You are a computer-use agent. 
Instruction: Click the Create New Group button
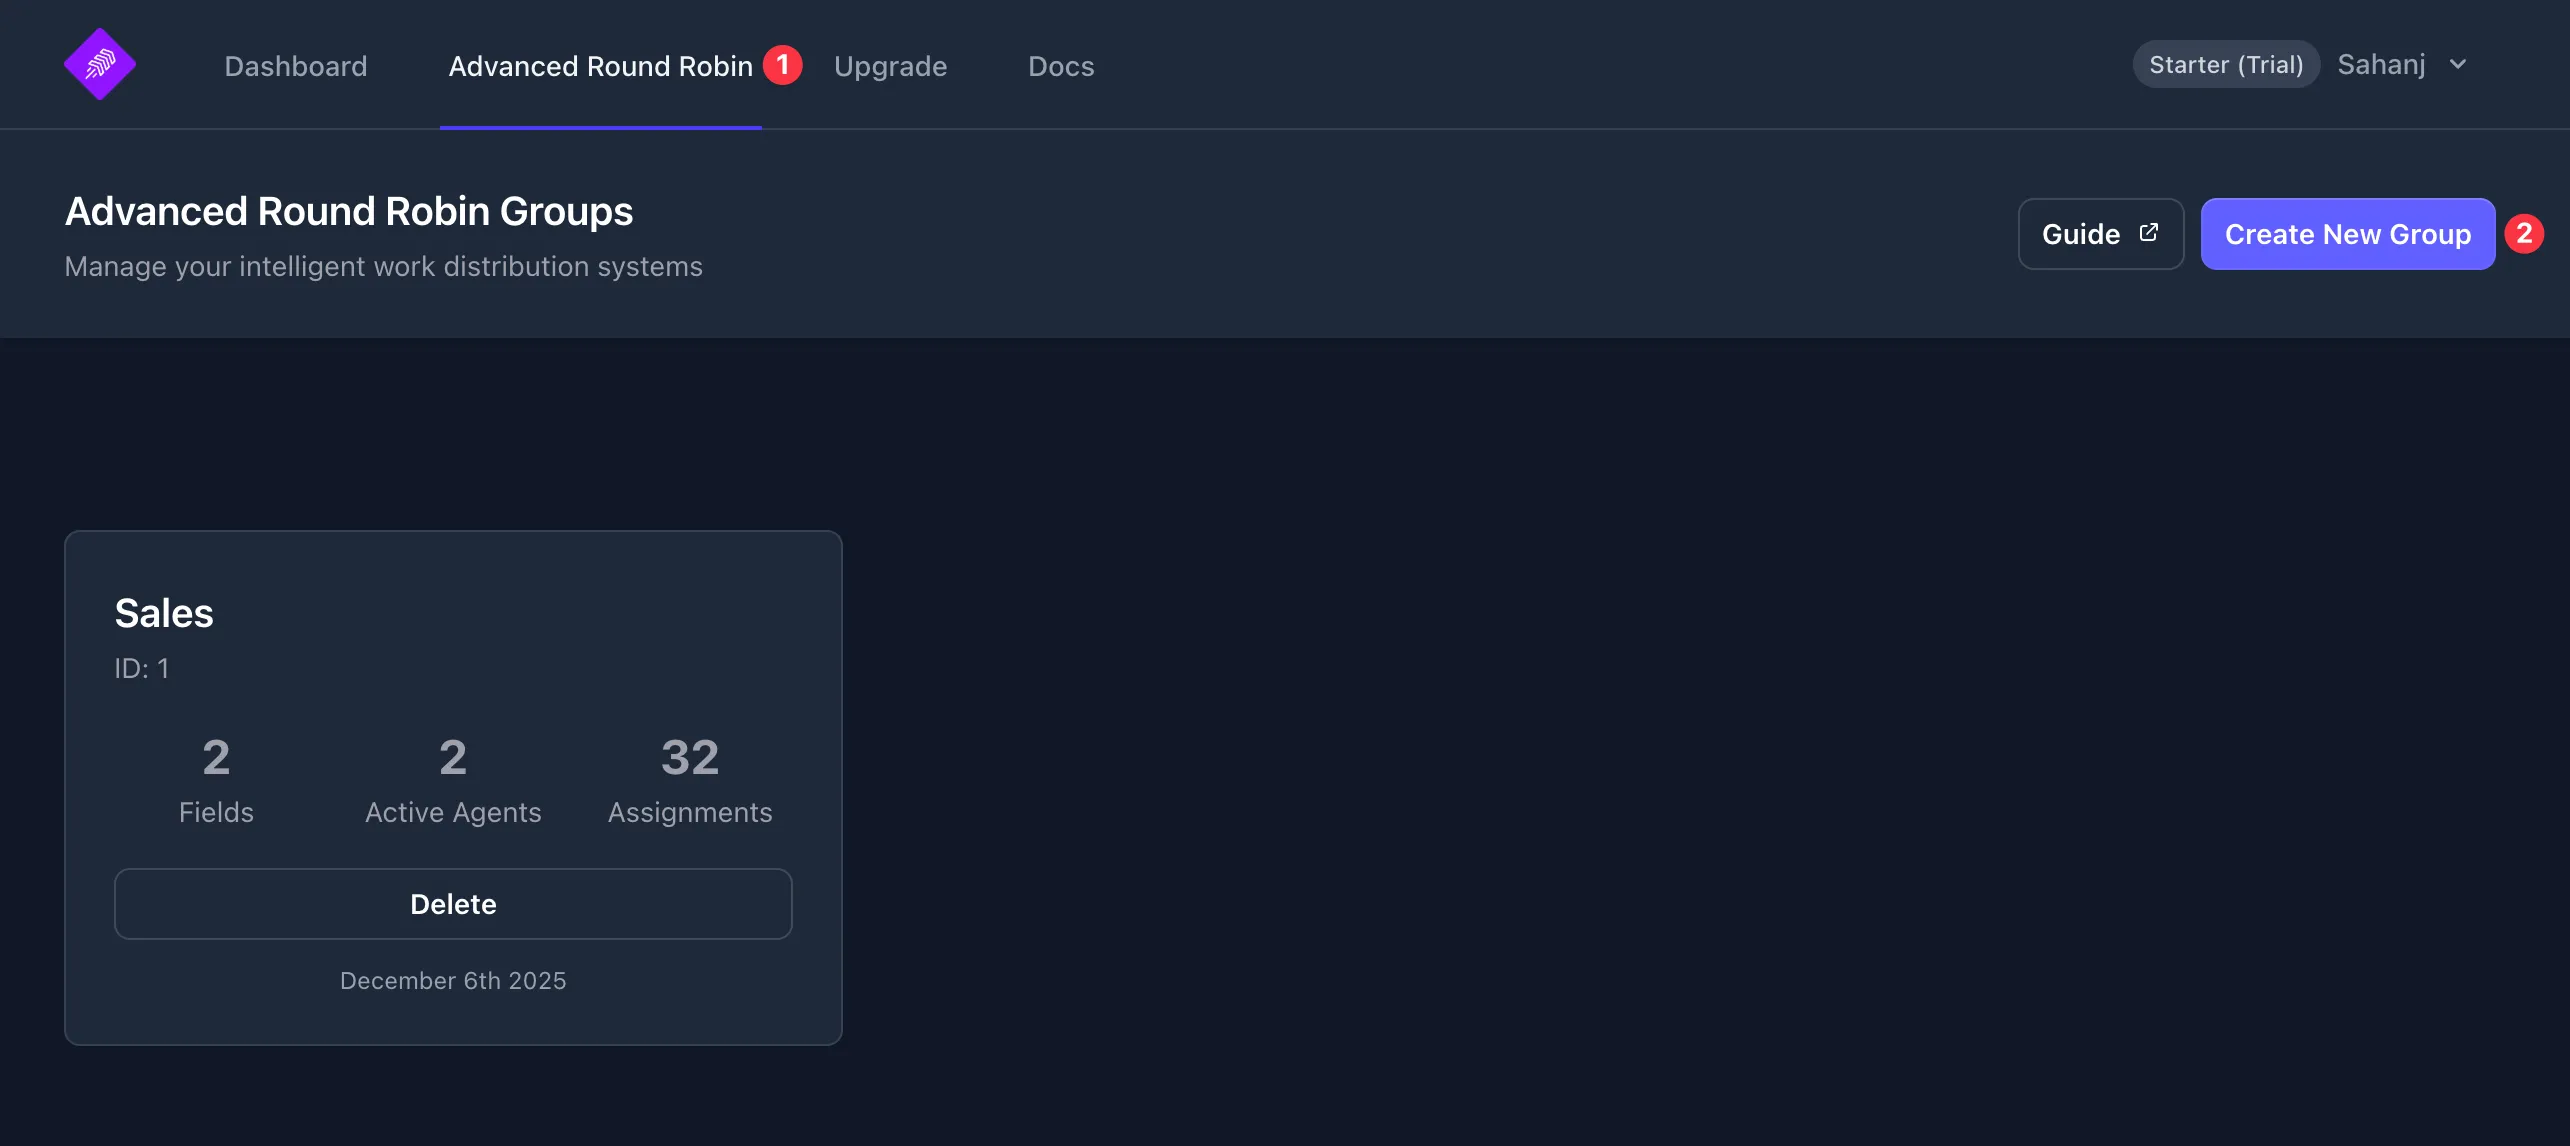coord(2347,233)
